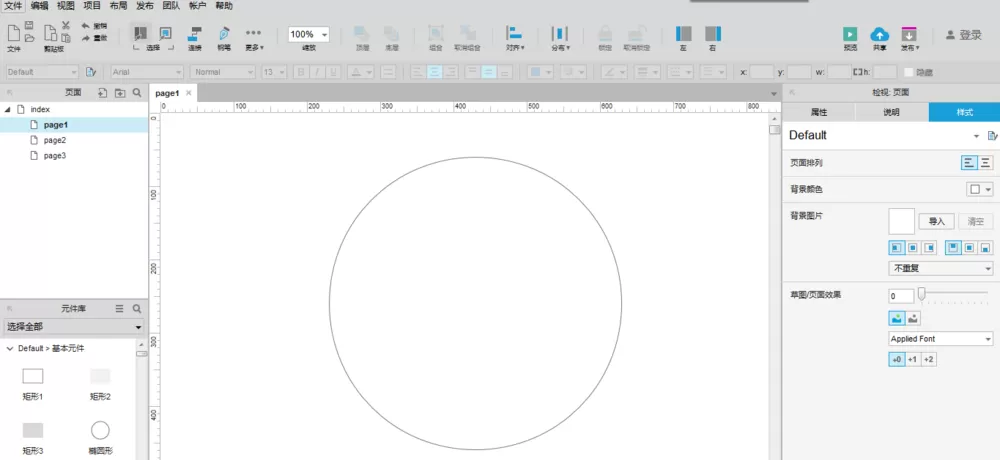Select the color page effect icon
1000x460 pixels.
[897, 318]
